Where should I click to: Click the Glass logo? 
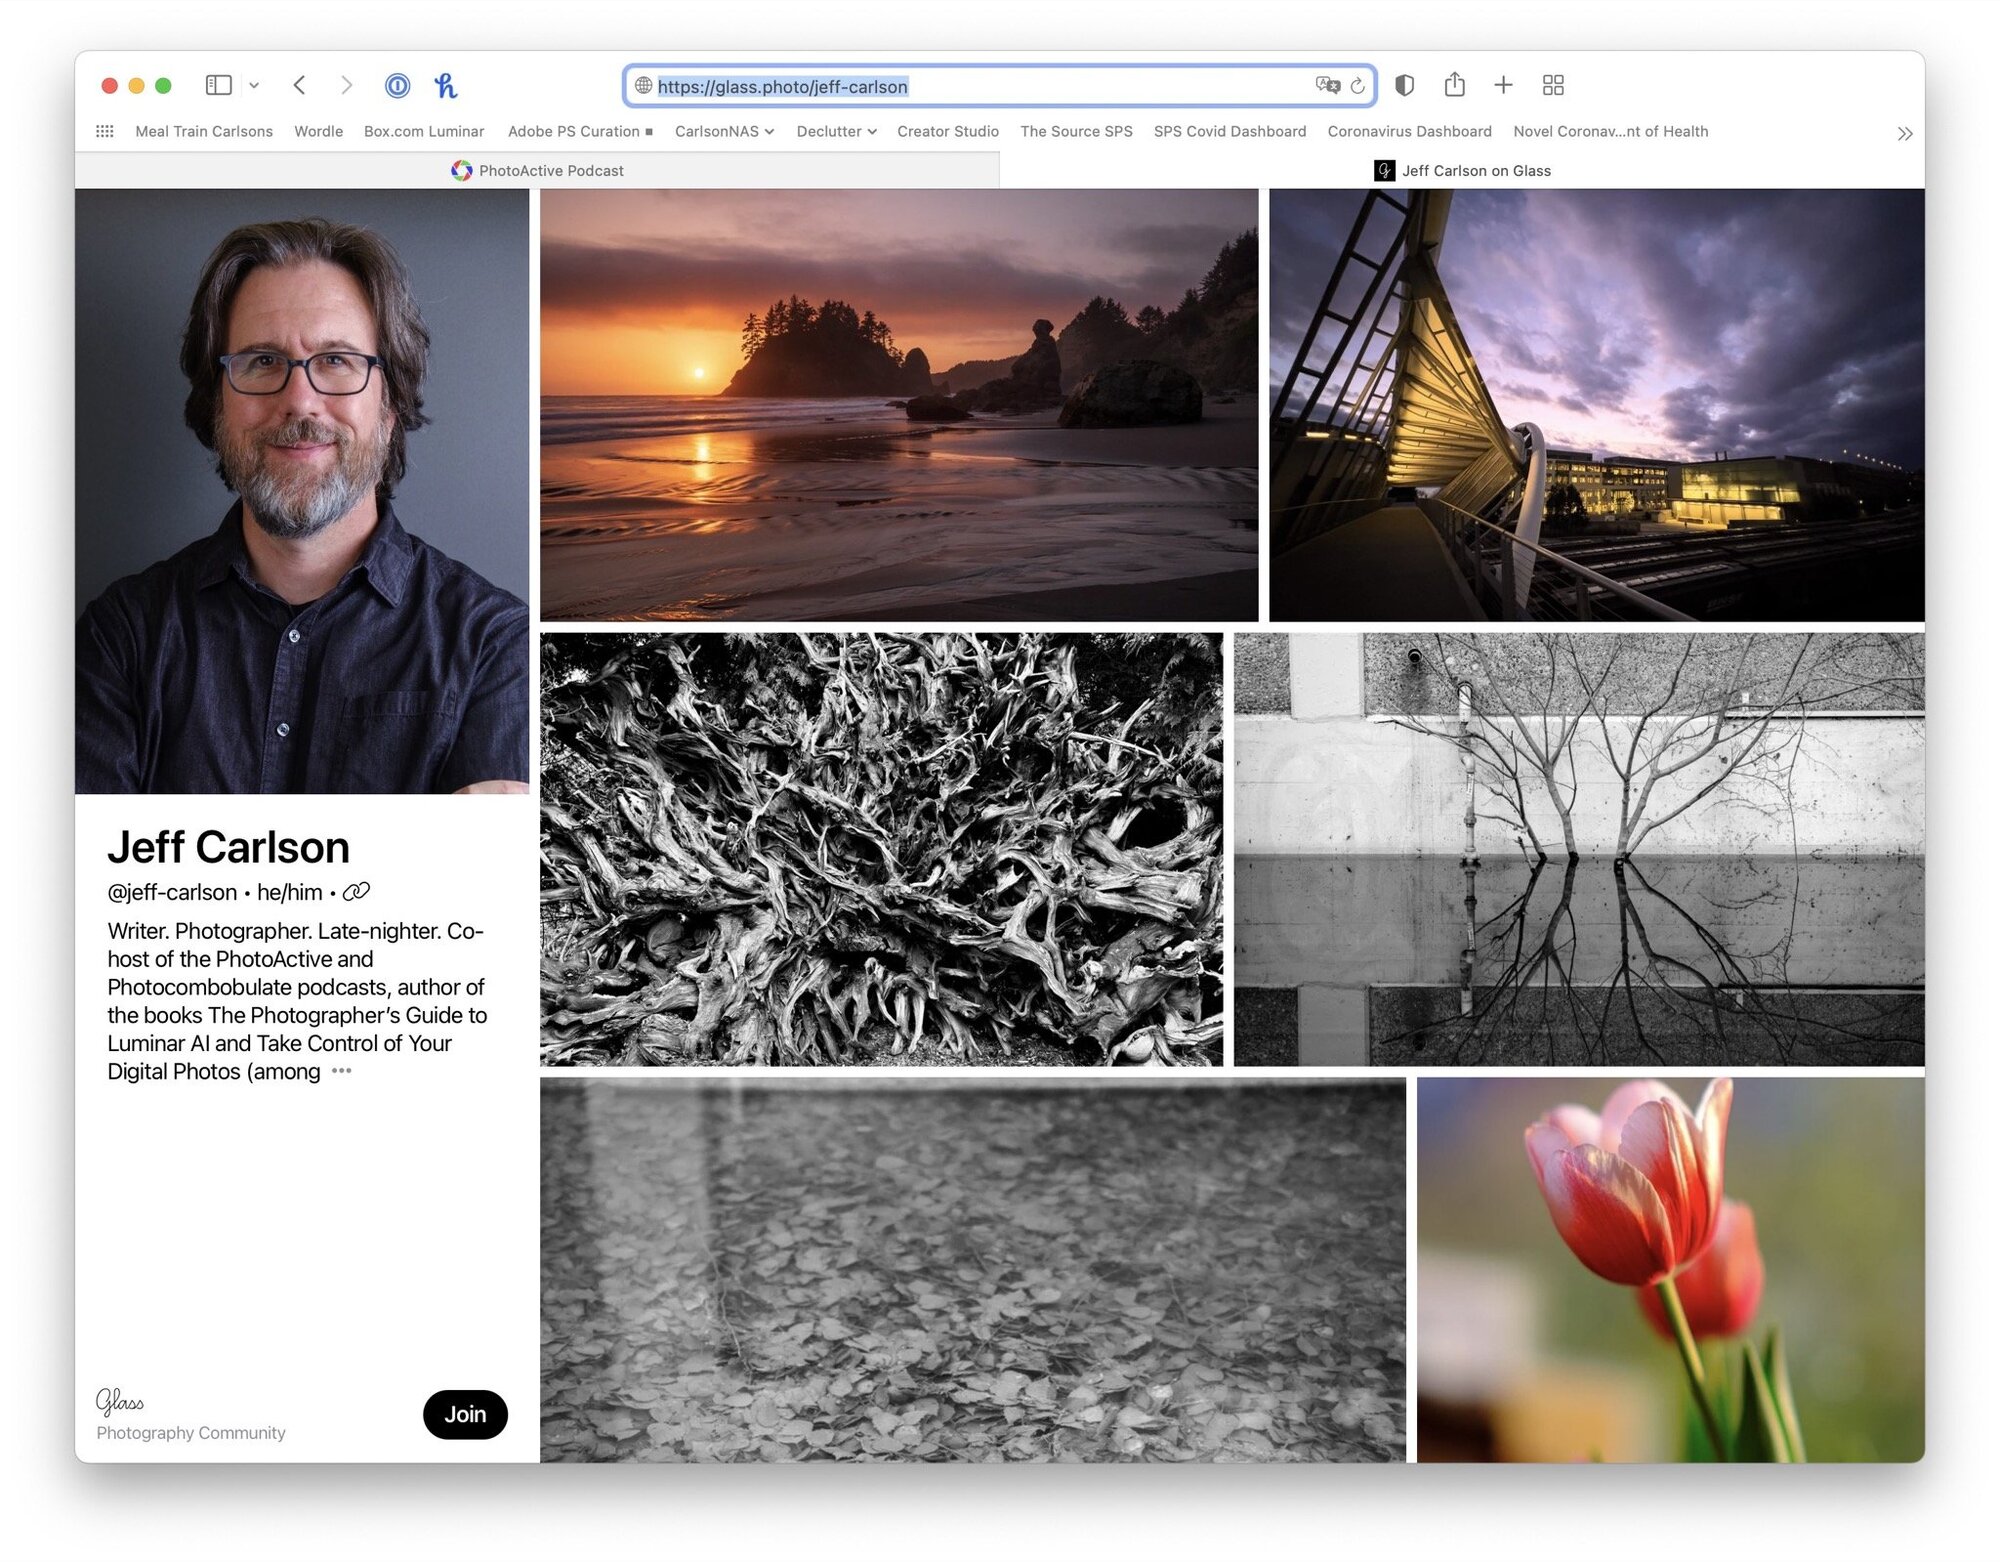(x=120, y=1402)
